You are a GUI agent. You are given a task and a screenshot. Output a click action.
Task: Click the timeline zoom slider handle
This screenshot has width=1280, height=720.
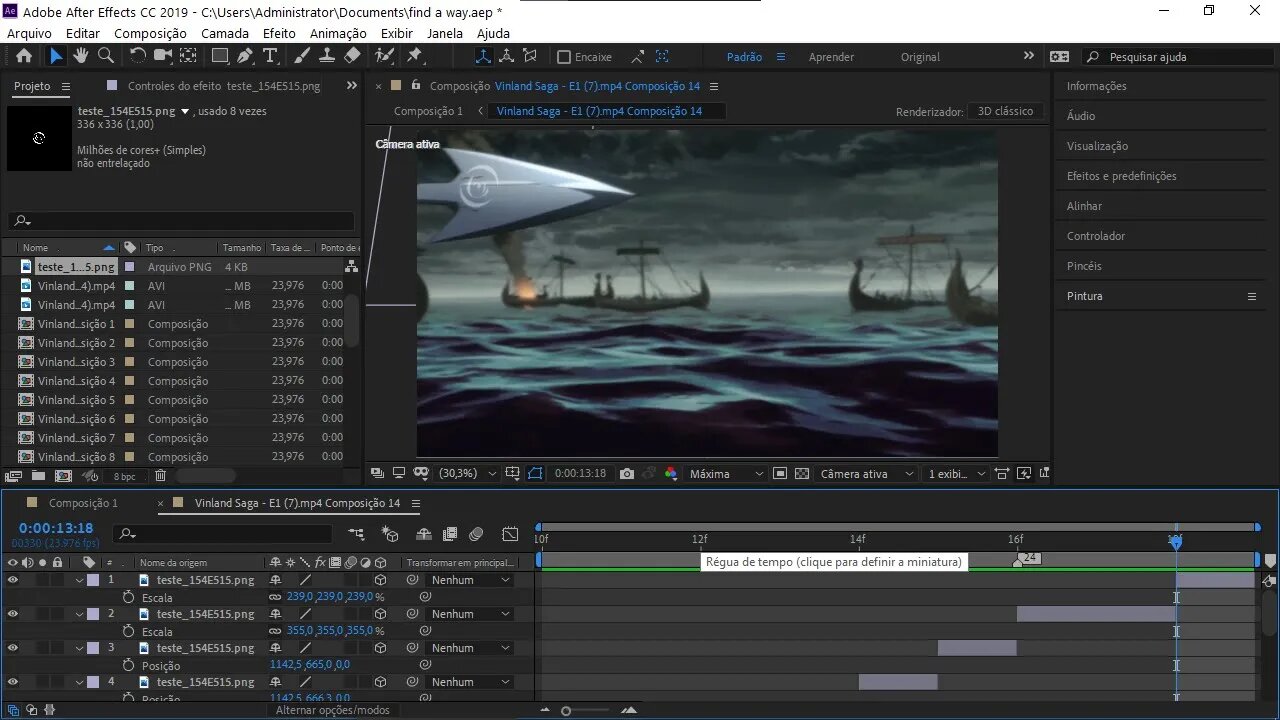[566, 711]
